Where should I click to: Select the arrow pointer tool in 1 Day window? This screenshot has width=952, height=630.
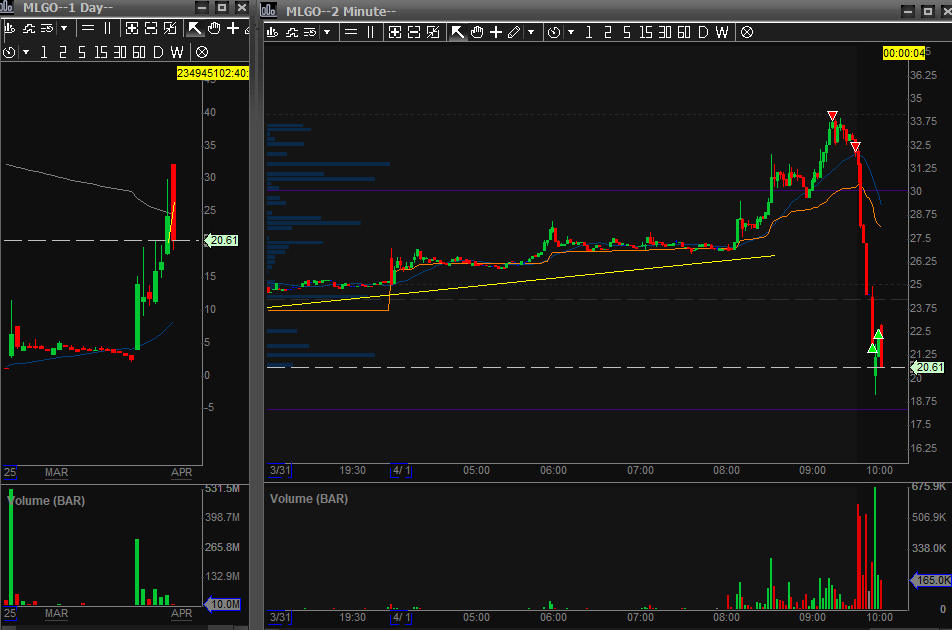[x=194, y=28]
